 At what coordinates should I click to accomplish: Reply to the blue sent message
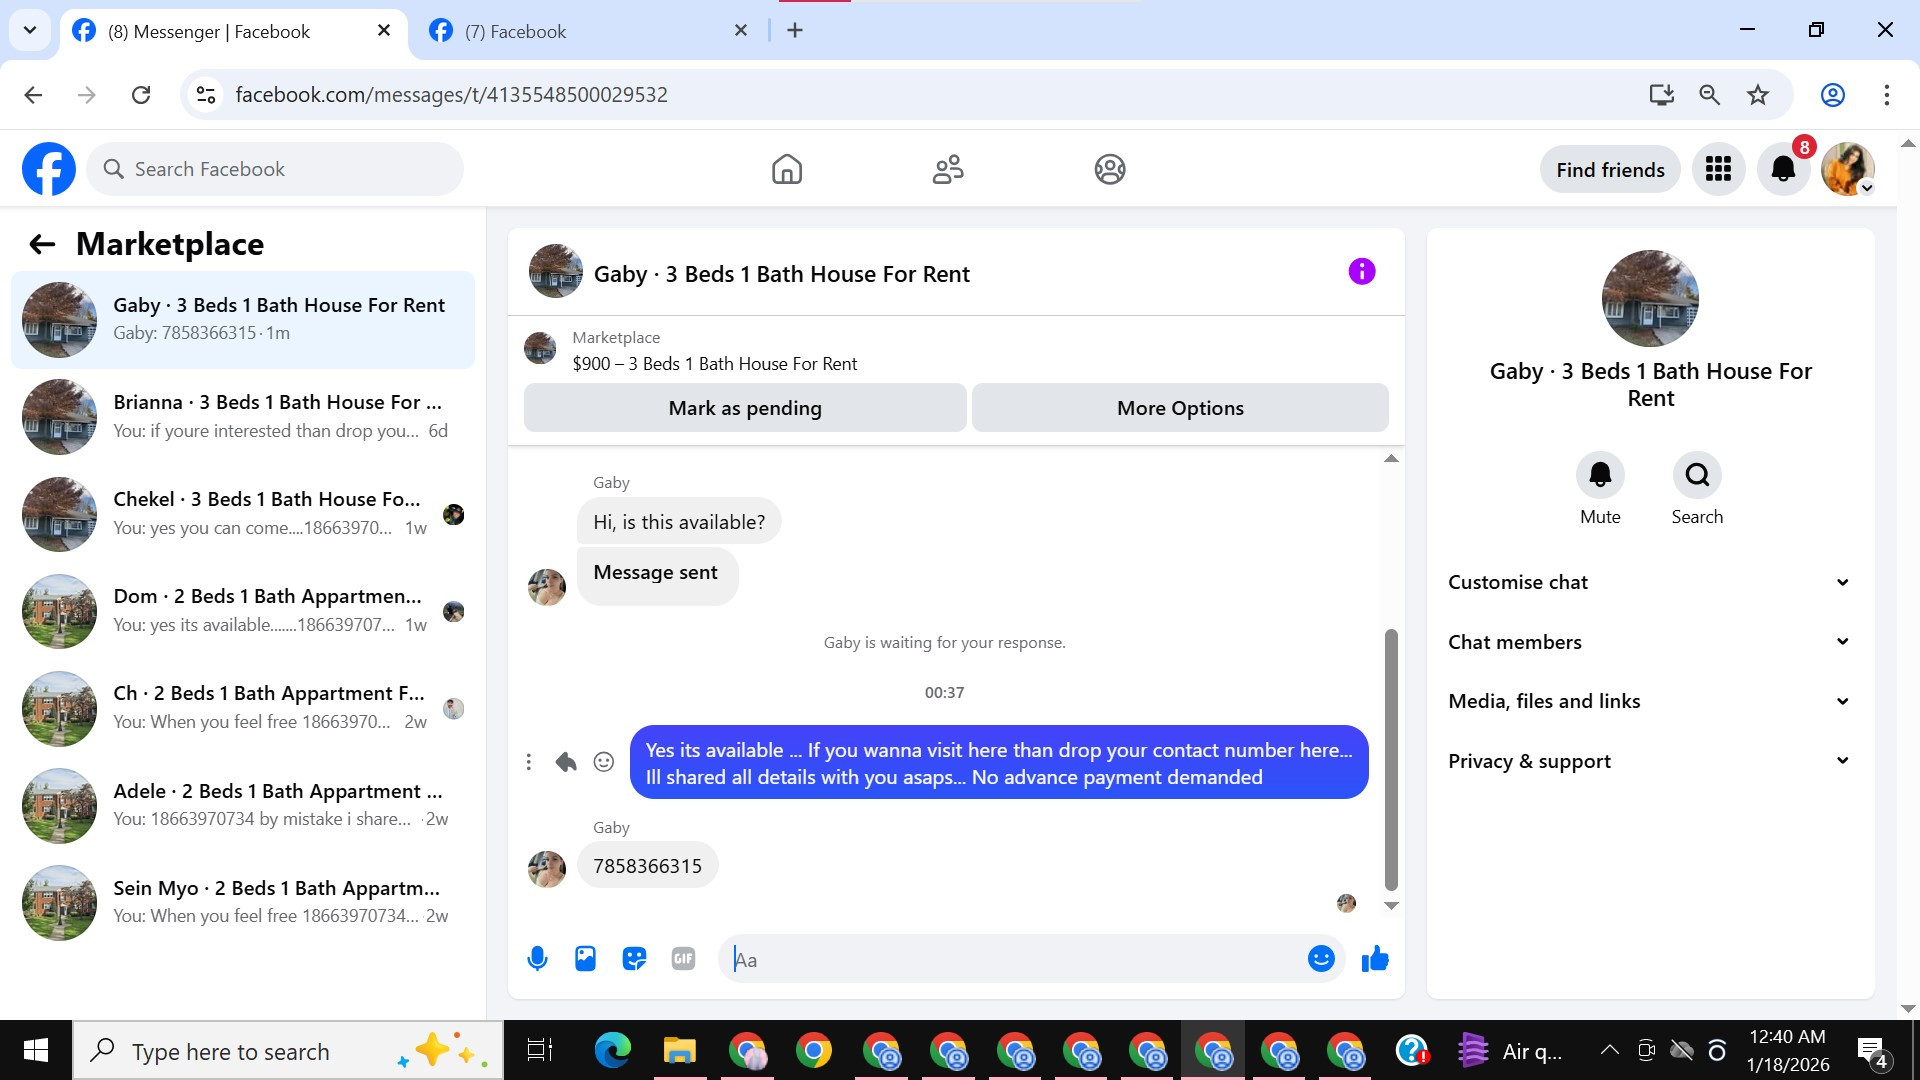566,762
